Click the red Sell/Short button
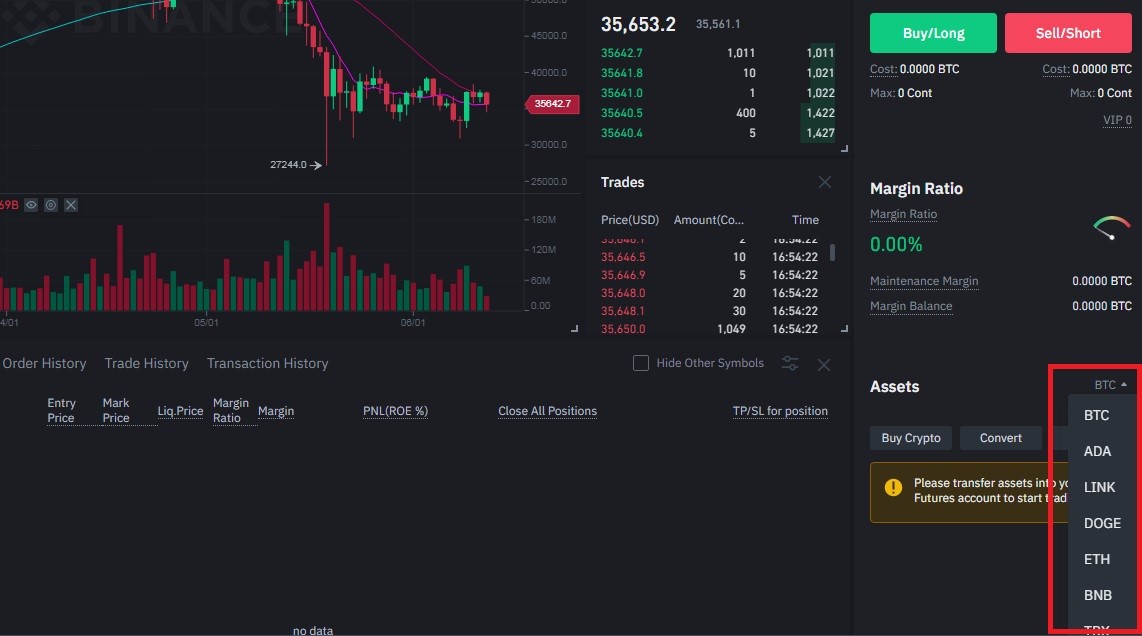 click(1068, 33)
